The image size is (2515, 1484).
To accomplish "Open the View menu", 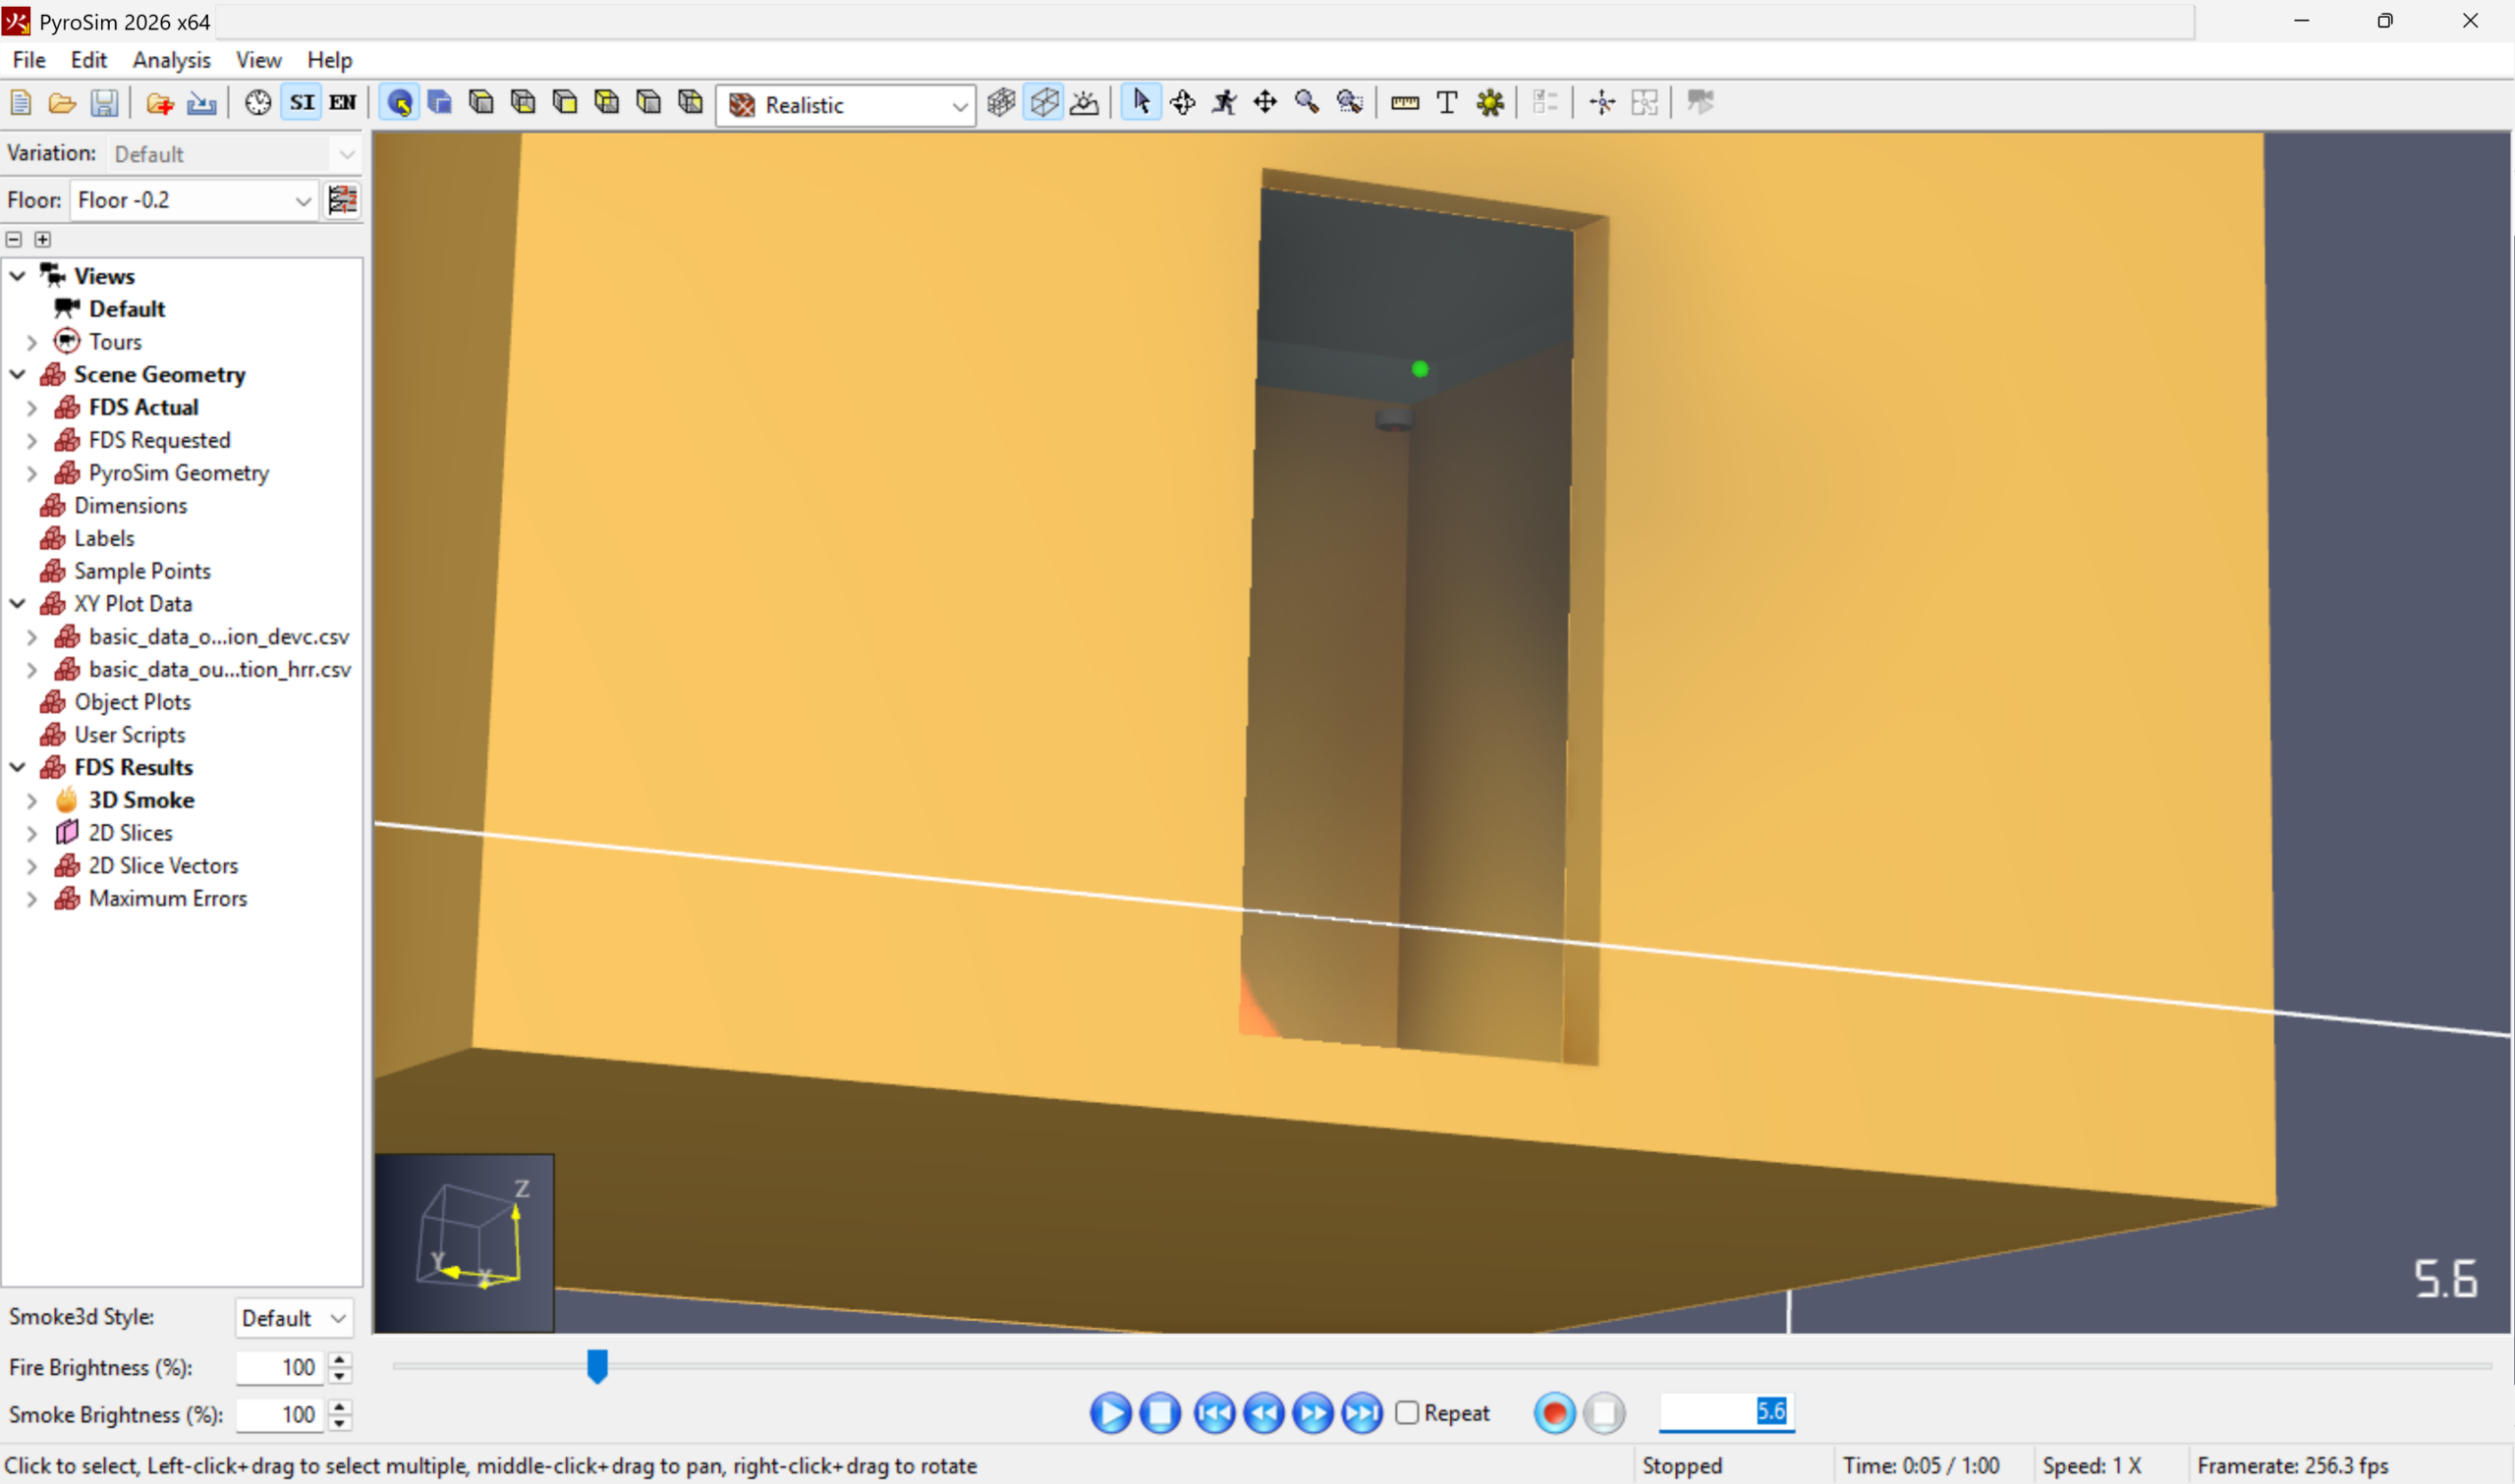I will pyautogui.click(x=258, y=60).
